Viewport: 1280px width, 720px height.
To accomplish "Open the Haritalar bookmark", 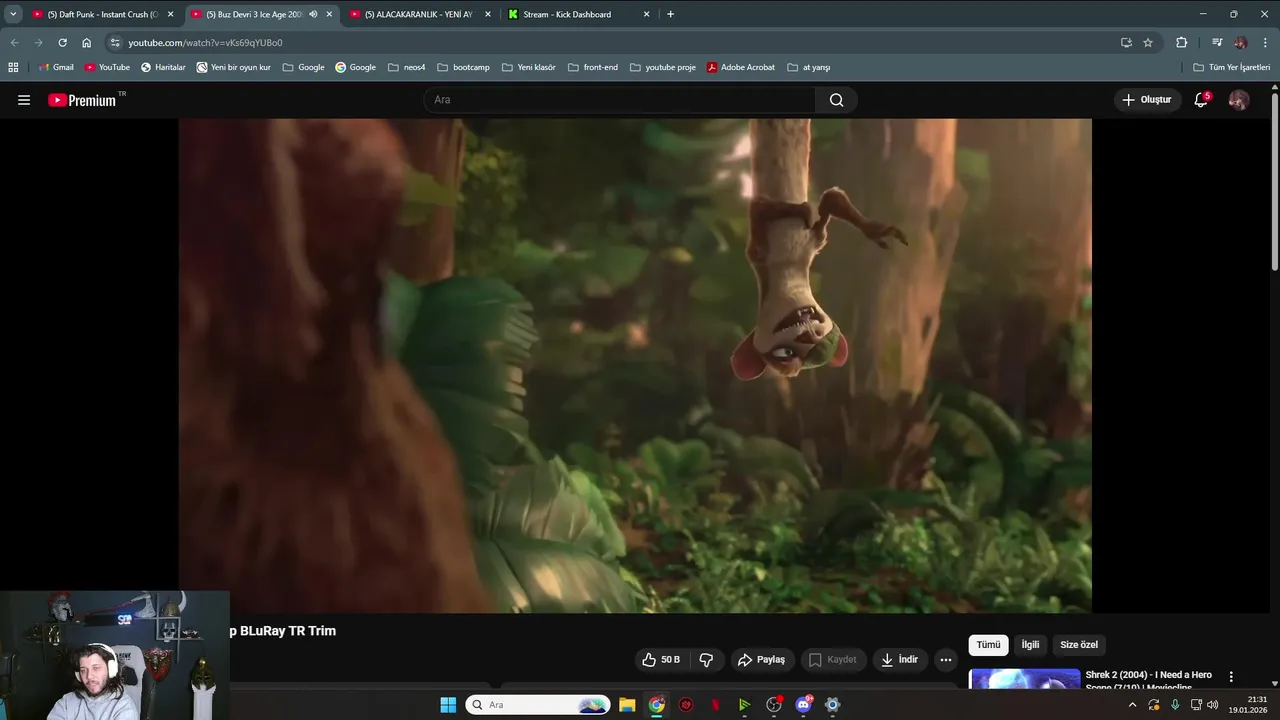I will click(x=163, y=67).
